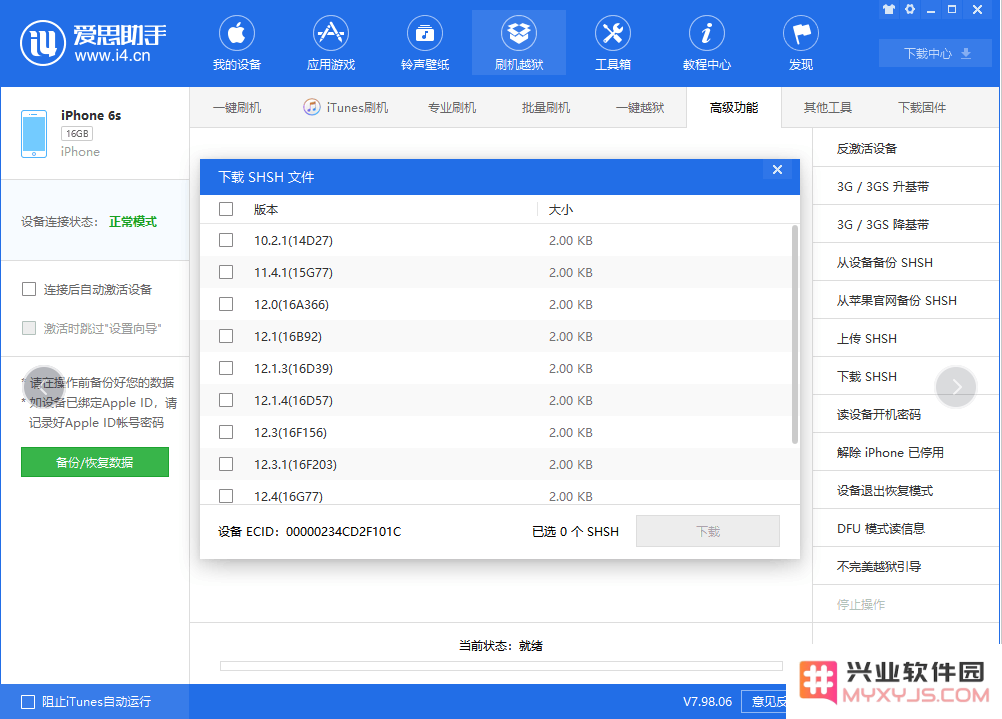Click 从设备备份 SHSH option

click(906, 262)
